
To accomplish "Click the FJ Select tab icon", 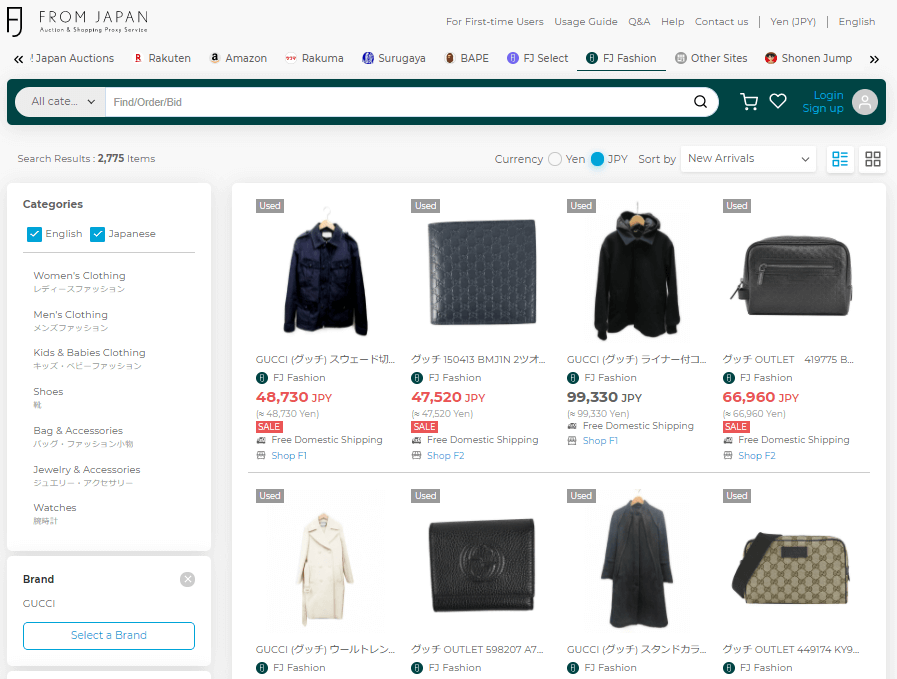I will [x=513, y=58].
